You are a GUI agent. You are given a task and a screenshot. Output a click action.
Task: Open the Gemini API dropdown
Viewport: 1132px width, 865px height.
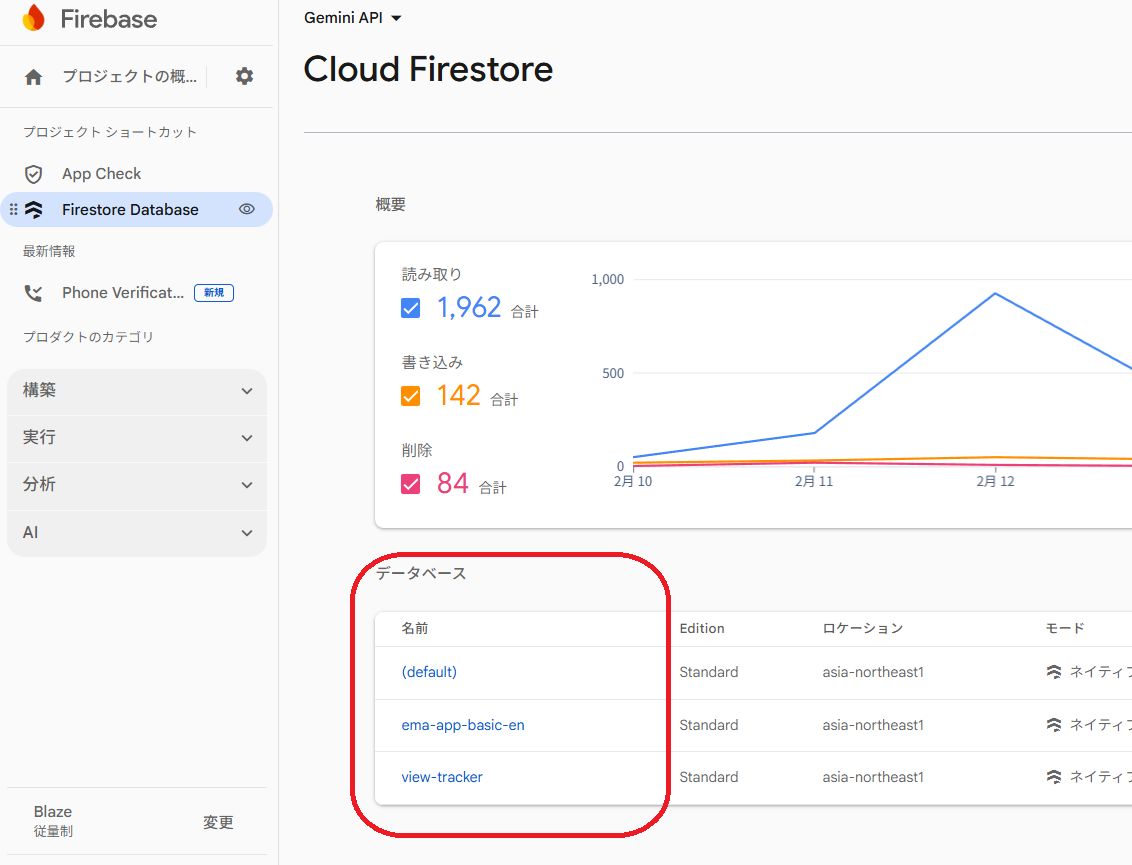click(x=352, y=17)
